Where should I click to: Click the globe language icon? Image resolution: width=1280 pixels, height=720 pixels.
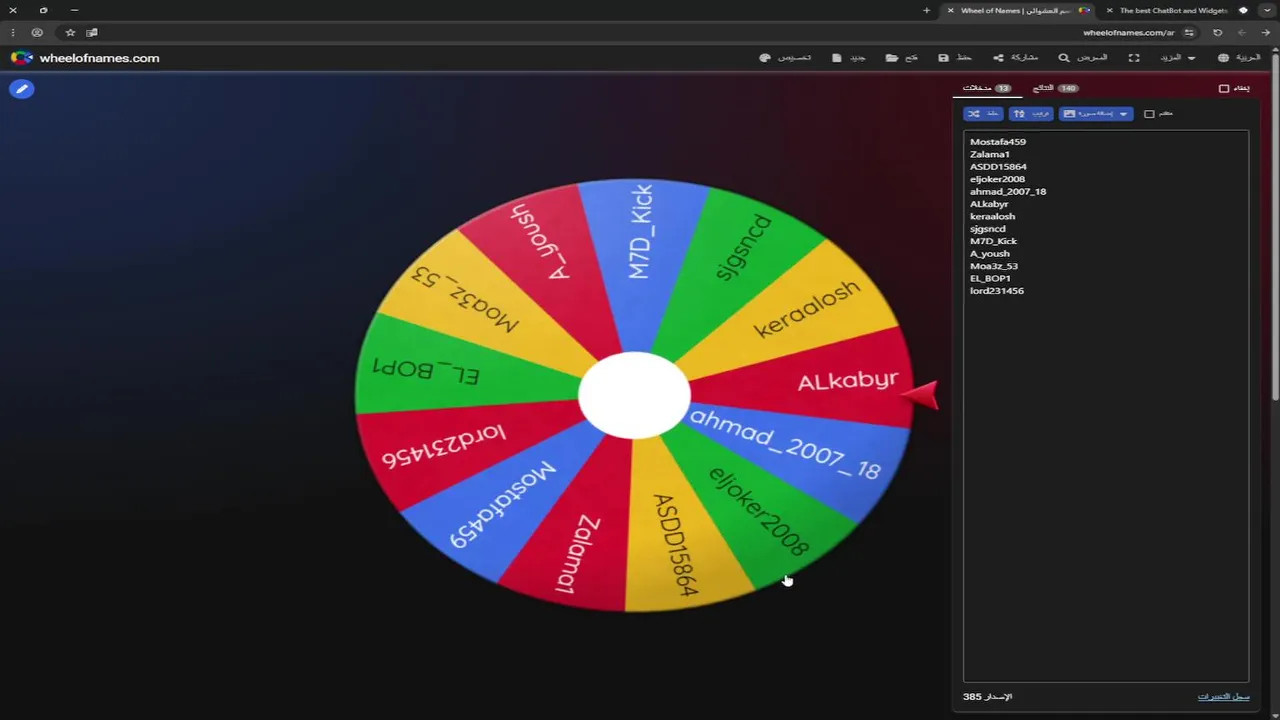click(x=1223, y=58)
